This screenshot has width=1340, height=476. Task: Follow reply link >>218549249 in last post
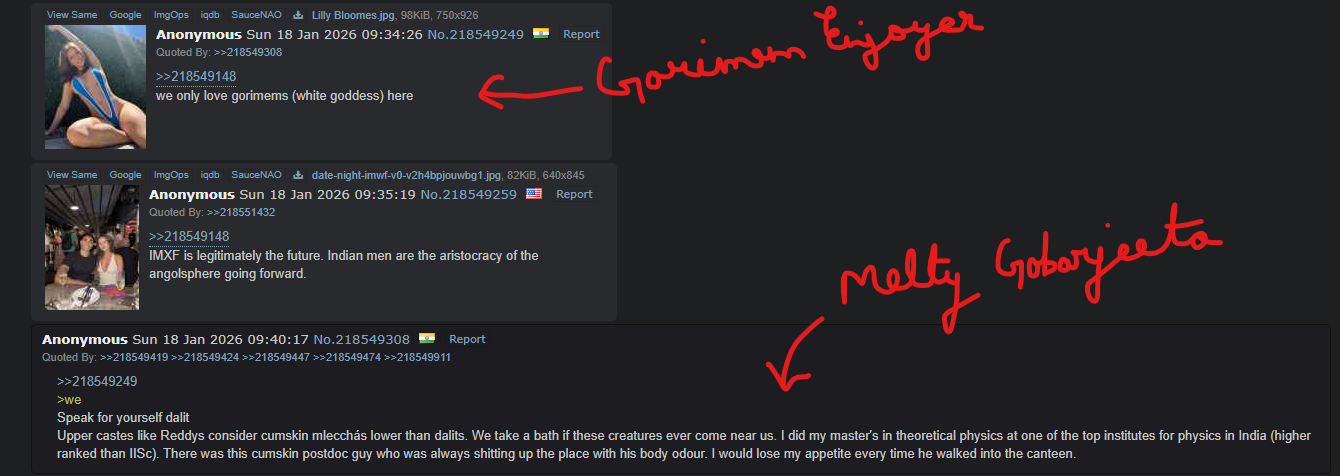pos(97,381)
